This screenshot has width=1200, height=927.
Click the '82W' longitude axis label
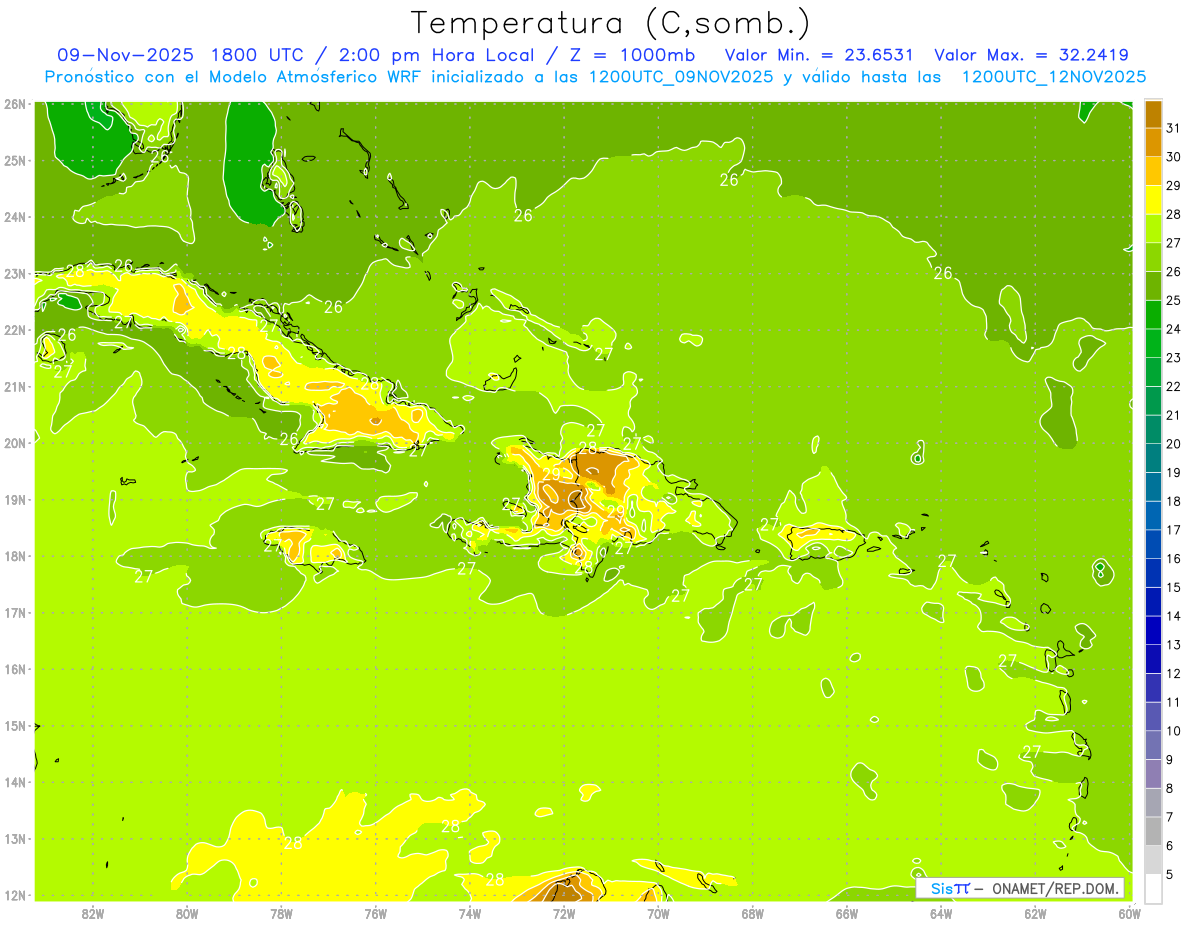click(x=93, y=913)
